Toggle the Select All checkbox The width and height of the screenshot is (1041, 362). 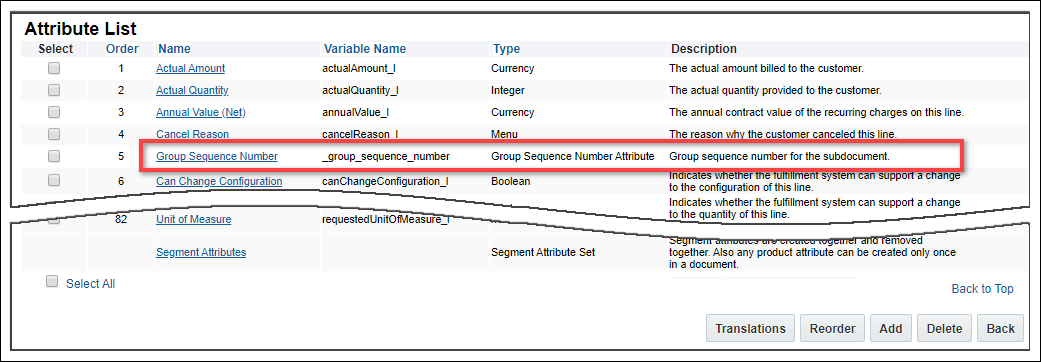pos(52,282)
